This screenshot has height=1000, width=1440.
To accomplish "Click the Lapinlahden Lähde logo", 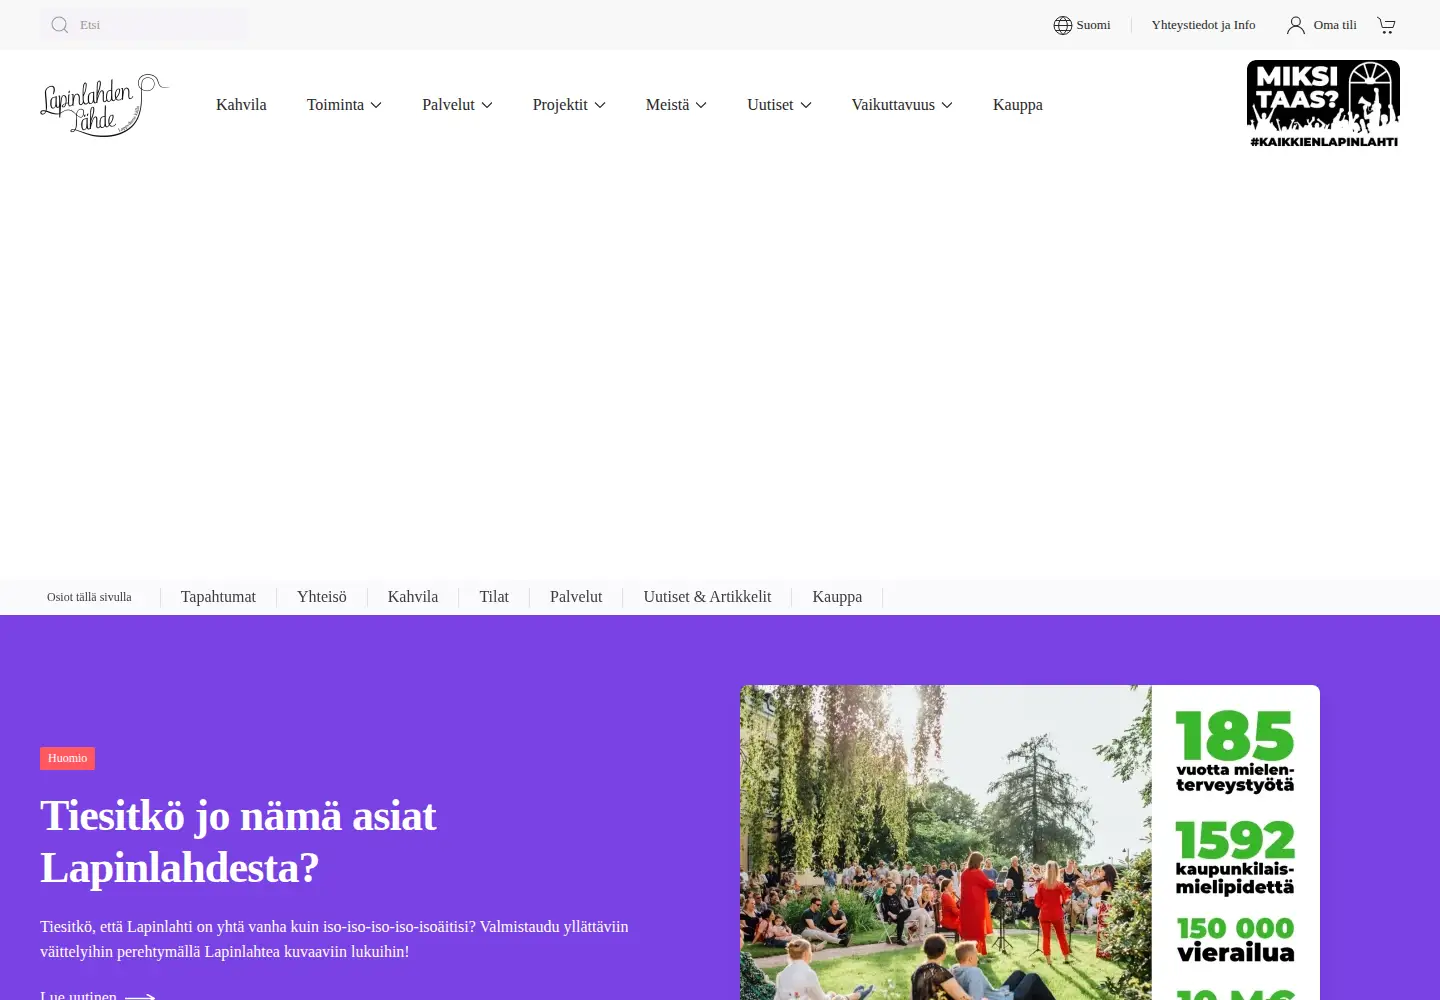I will click(x=104, y=105).
